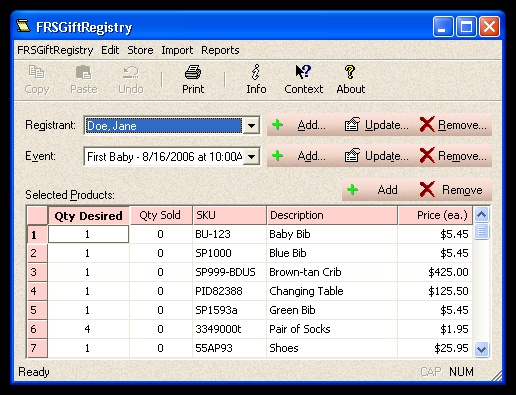Select row header 2 in table
This screenshot has width=516, height=395.
(37, 253)
